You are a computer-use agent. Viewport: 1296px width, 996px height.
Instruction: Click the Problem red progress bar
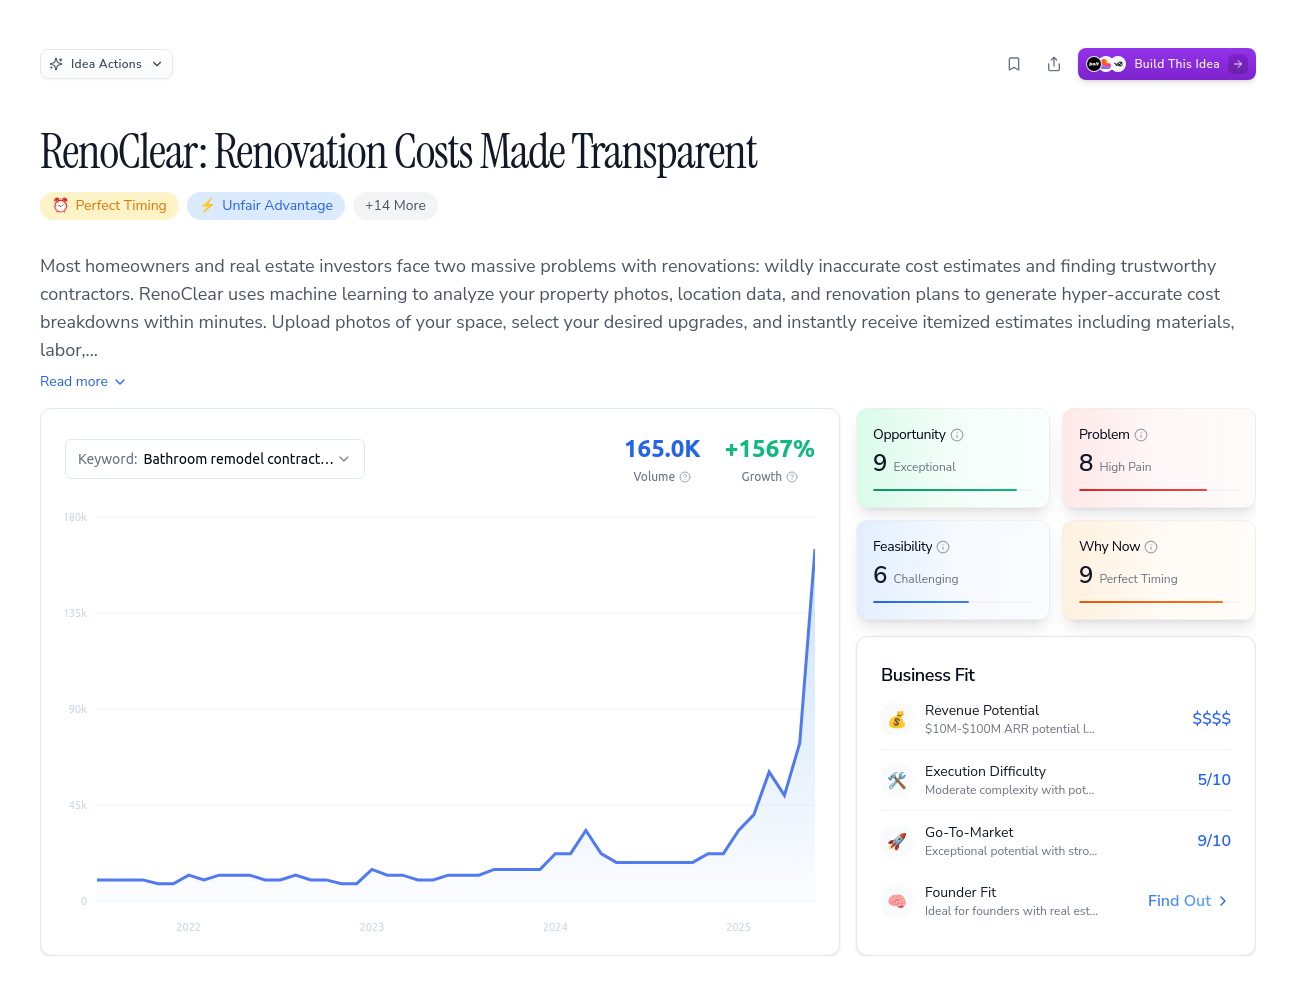[x=1143, y=490]
